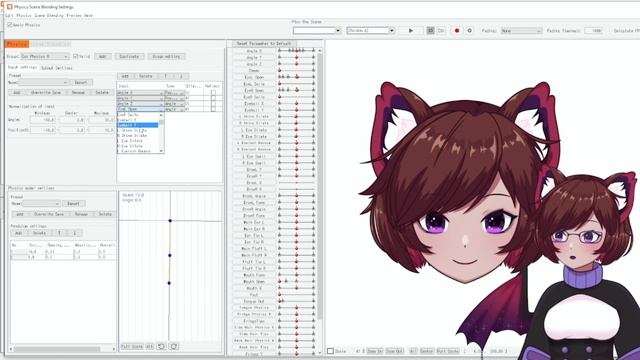This screenshot has height=360, width=640.
Task: Click Add button under Pendulum settings
Action: click(18, 233)
